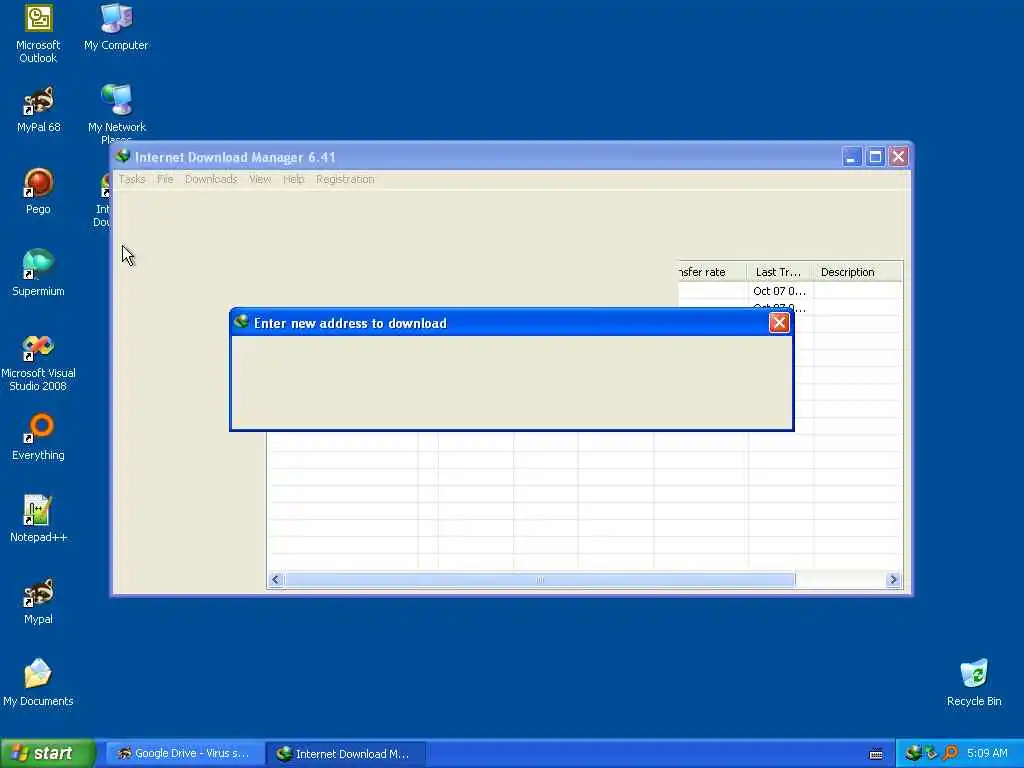1024x768 pixels.
Task: Click the network connection tray icon
Action: 931,753
